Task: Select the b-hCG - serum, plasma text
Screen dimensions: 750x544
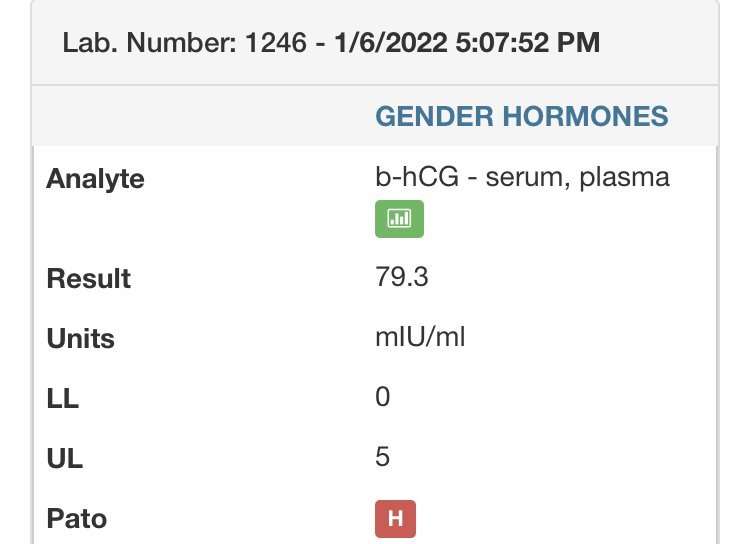Action: 521,178
